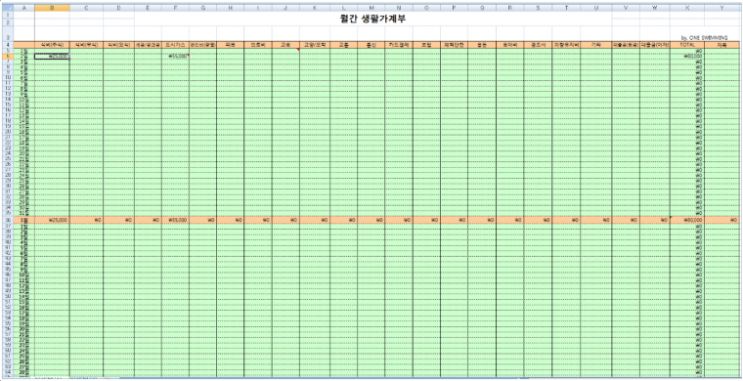The image size is (743, 381).
Task: Click the title 월간 생활가계부
Action: 373,19
